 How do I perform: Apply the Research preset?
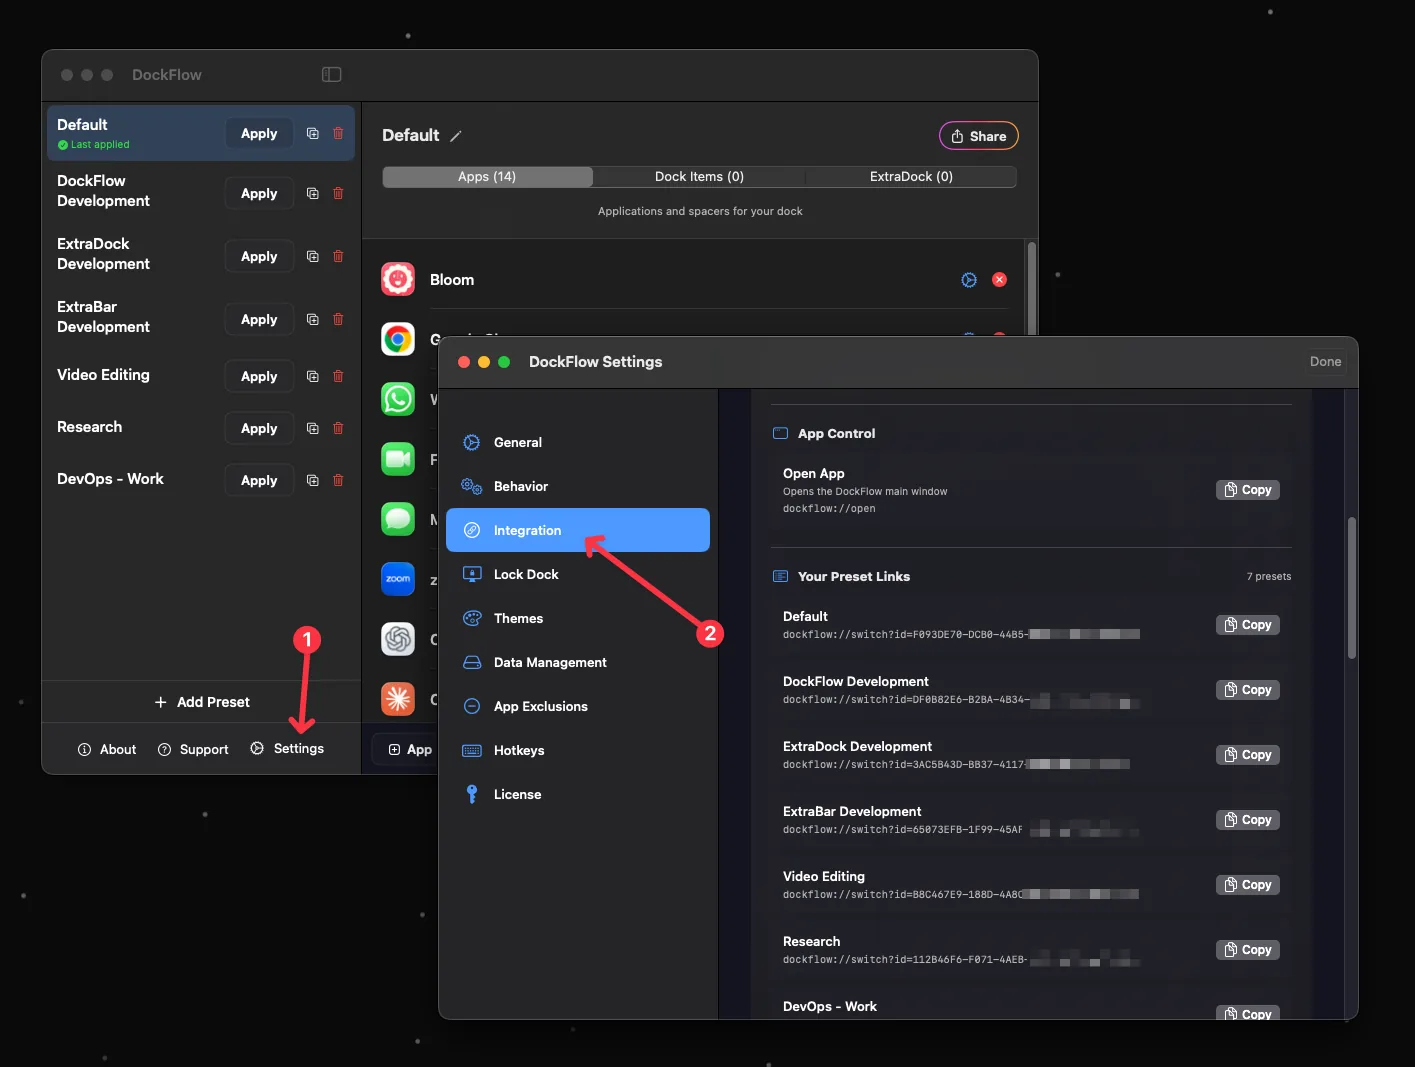(259, 428)
